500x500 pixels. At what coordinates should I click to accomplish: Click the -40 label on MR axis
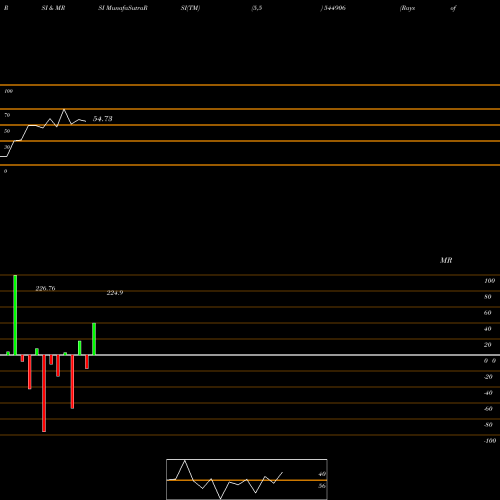tap(488, 393)
